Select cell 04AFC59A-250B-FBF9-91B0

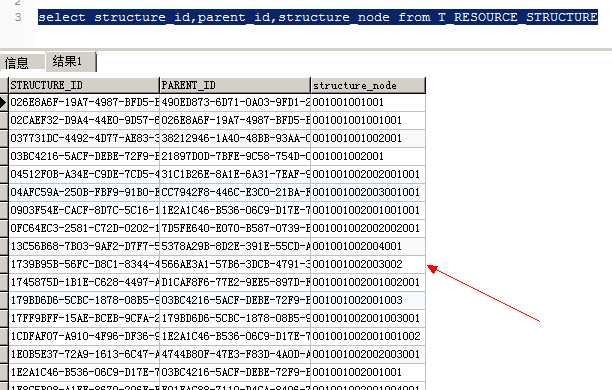click(x=84, y=192)
